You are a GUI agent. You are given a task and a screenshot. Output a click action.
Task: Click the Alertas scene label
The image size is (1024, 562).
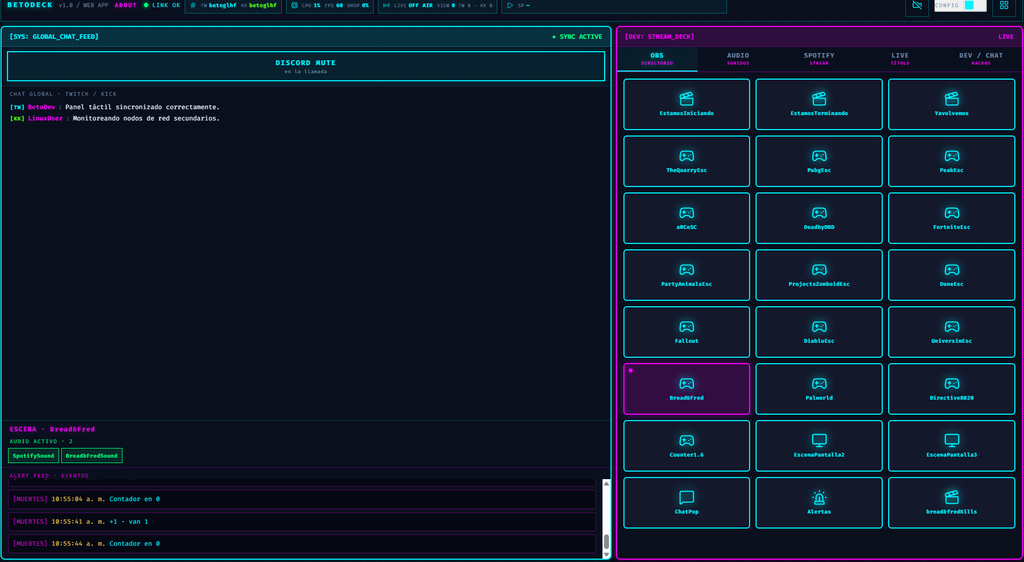(x=819, y=512)
